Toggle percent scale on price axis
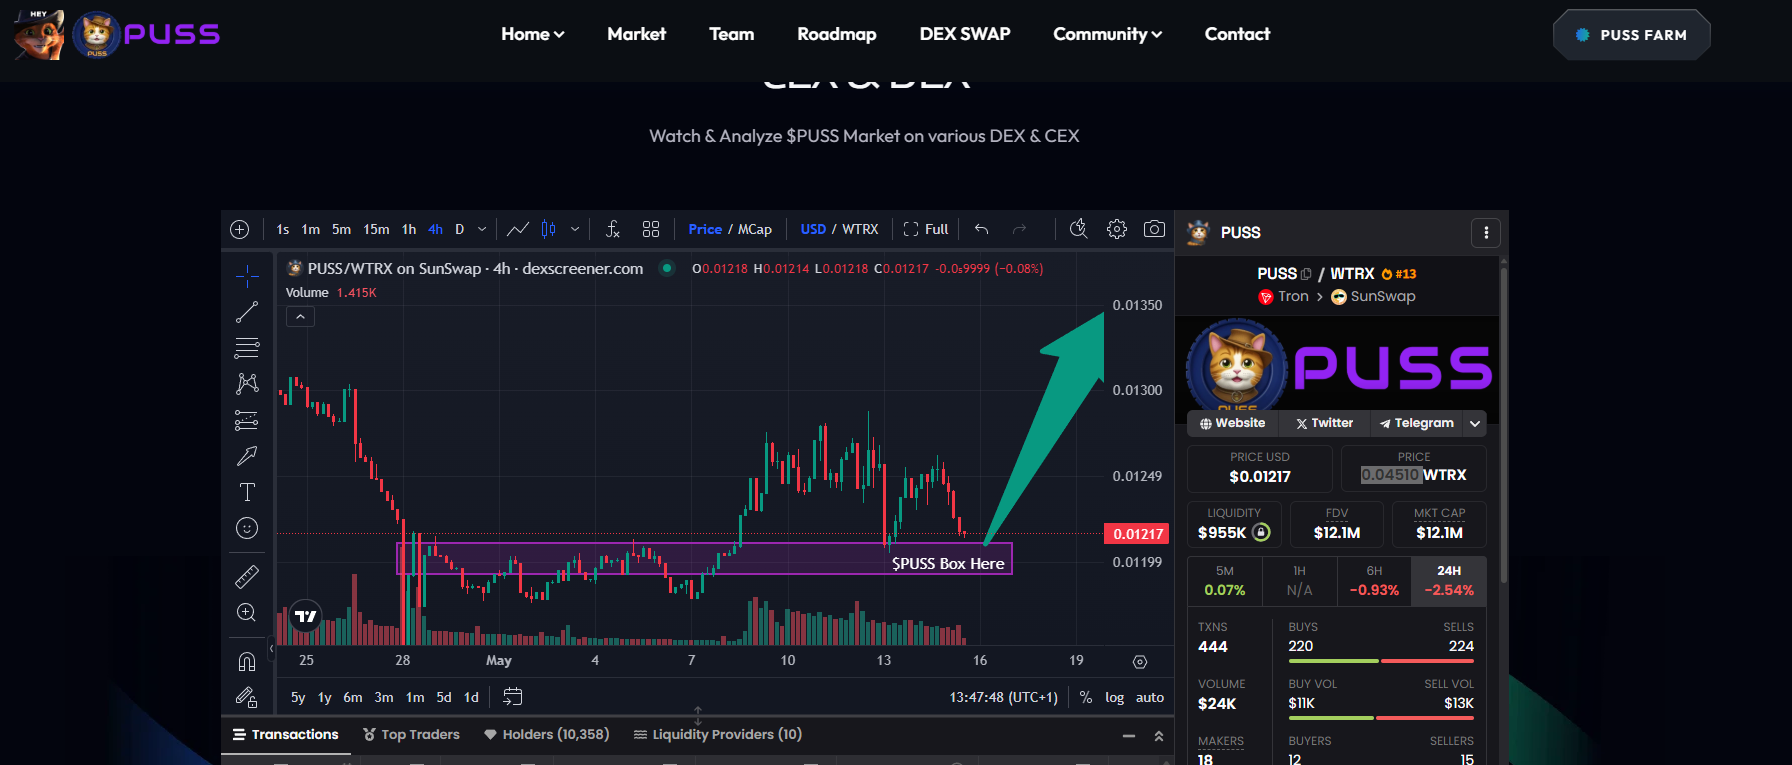Viewport: 1792px width, 765px height. click(x=1086, y=697)
